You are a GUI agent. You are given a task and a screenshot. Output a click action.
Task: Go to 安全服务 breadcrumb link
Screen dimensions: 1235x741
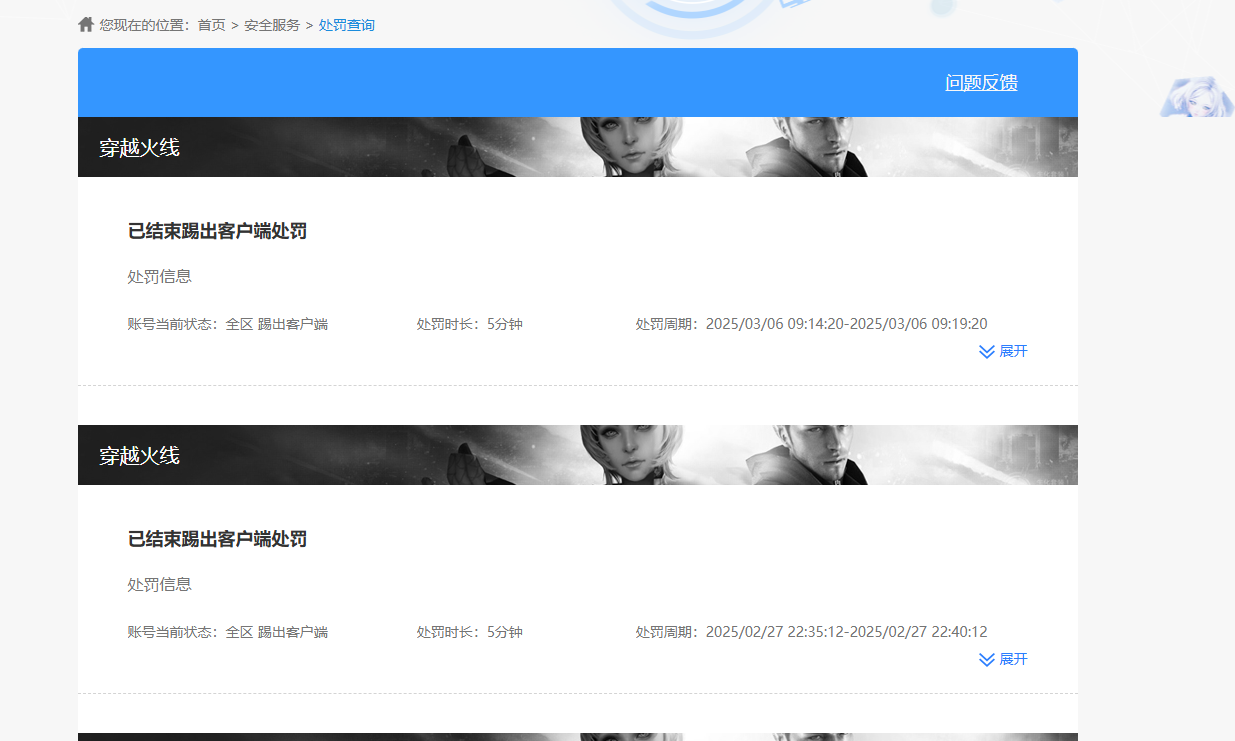[x=272, y=25]
